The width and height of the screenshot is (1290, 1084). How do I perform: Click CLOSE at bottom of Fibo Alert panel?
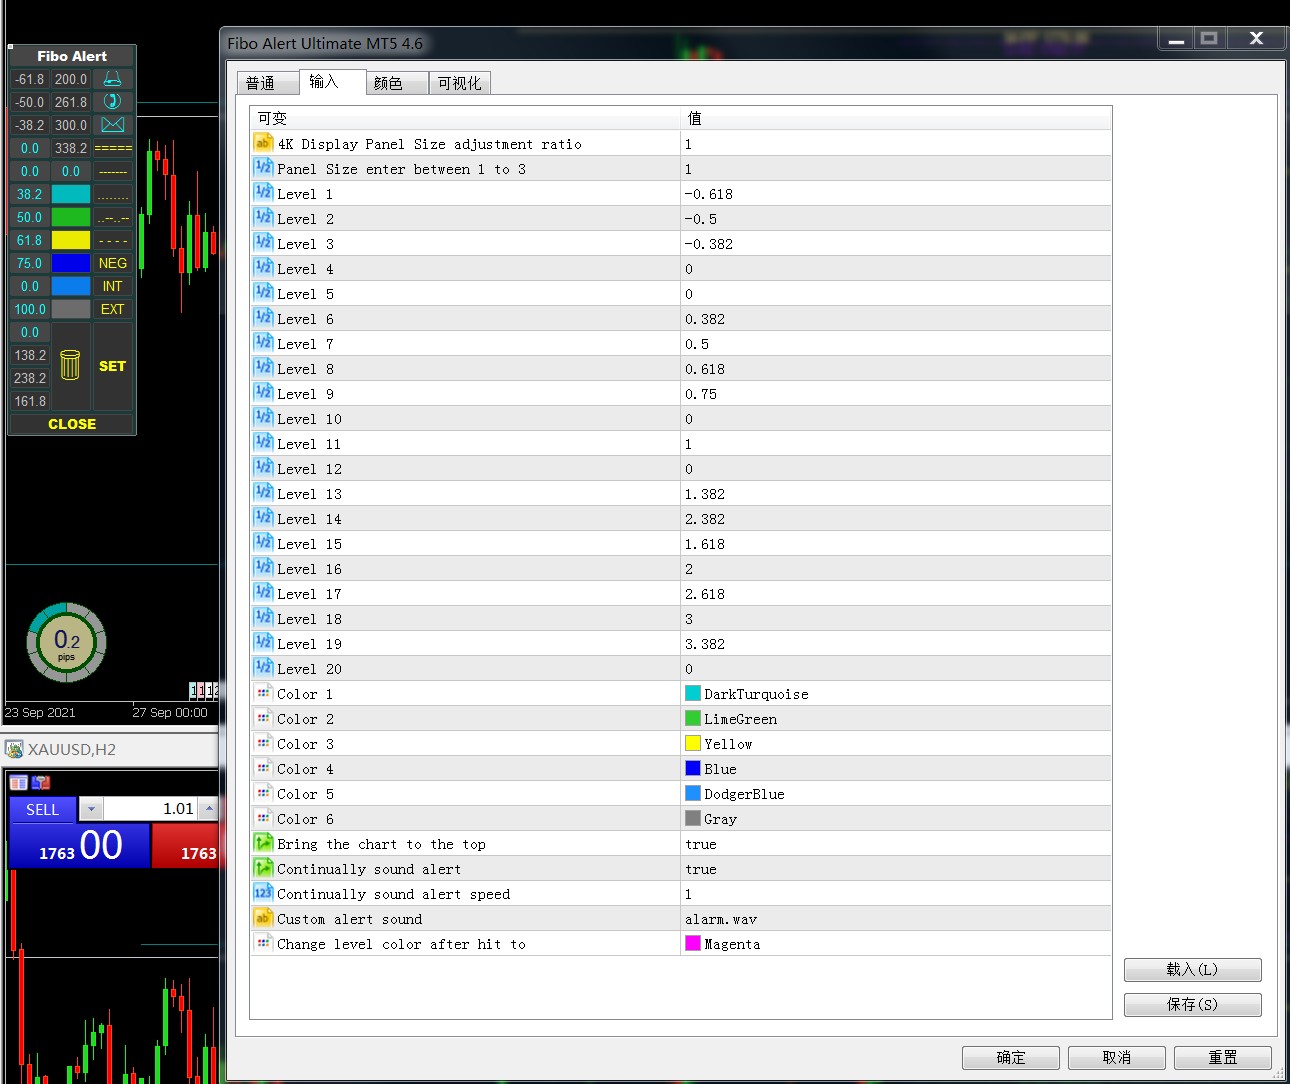click(x=72, y=424)
